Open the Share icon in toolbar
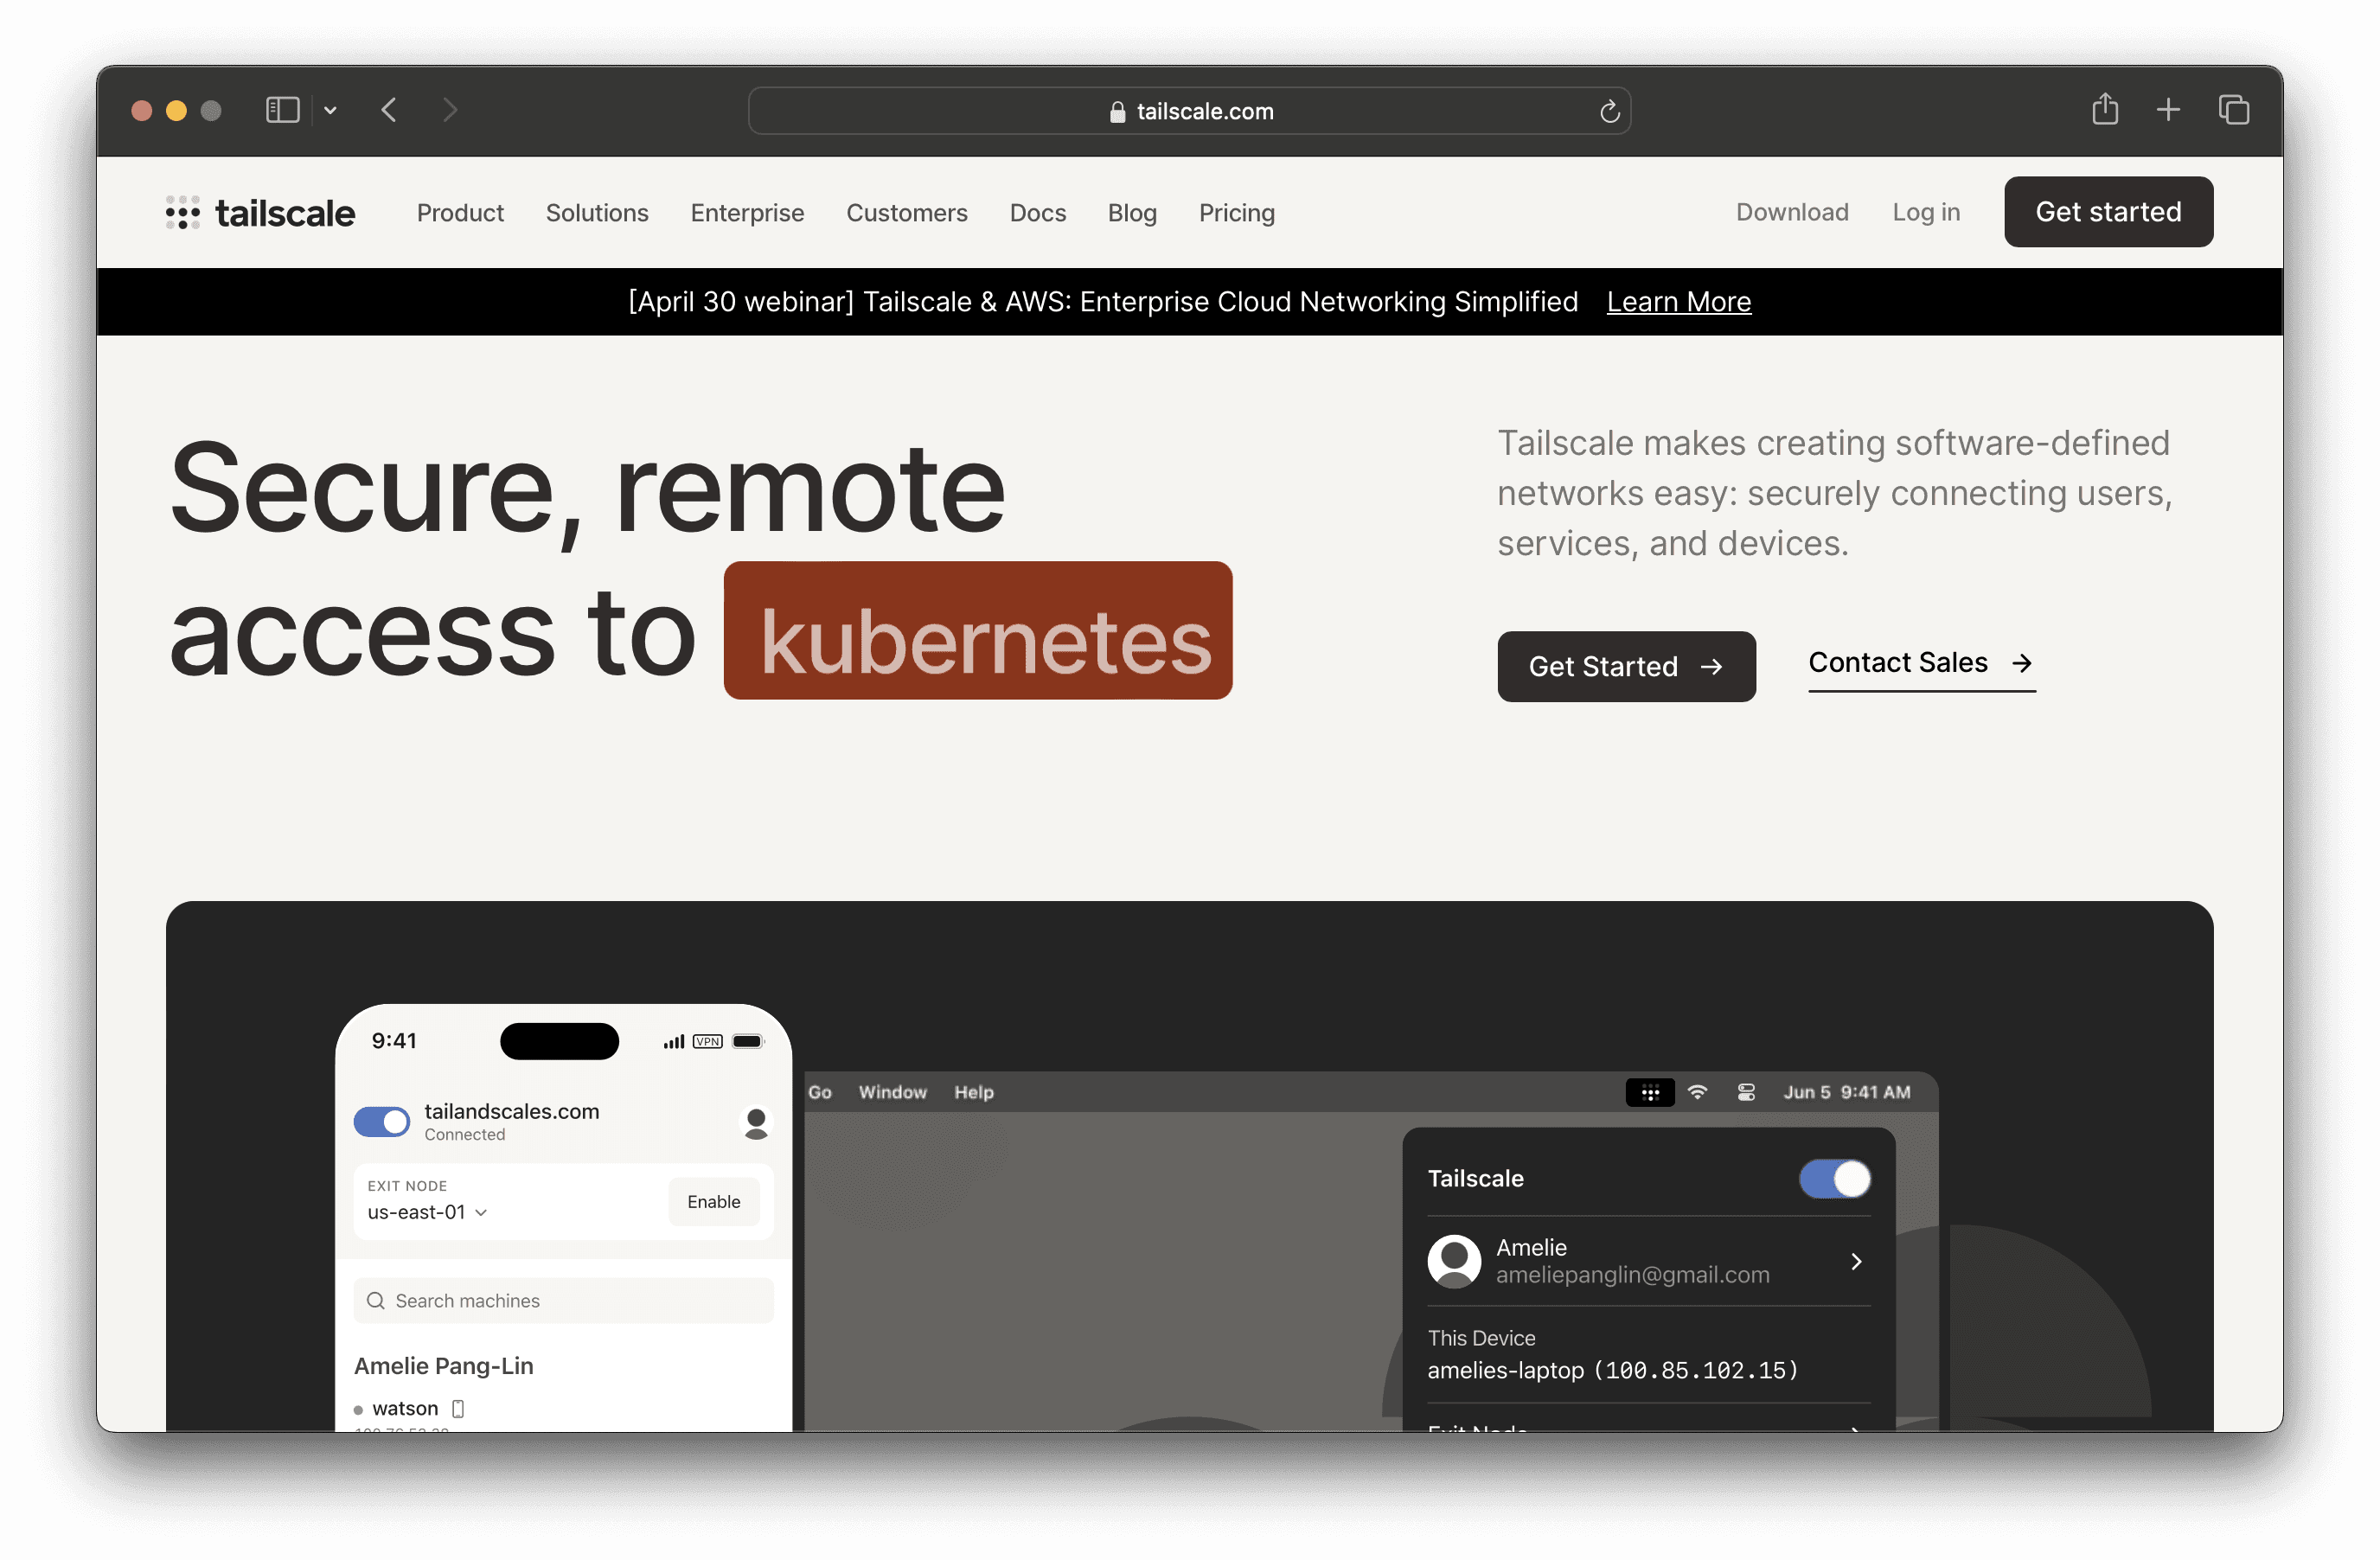 [2104, 110]
